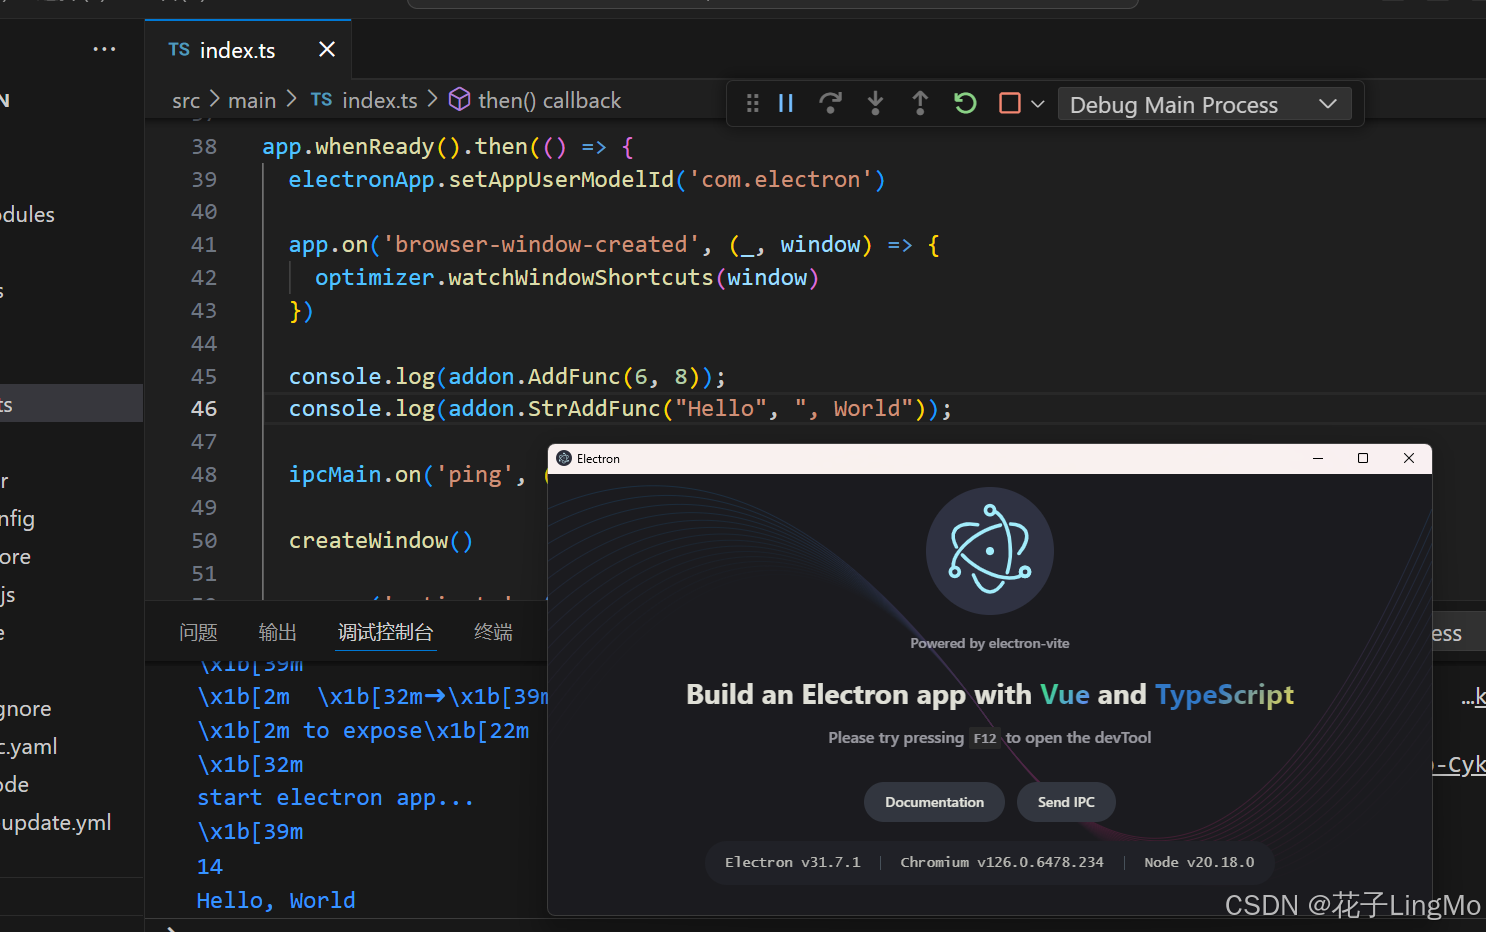Click the src breadcrumb segment
Screen dimensions: 1486x932
(x=186, y=100)
